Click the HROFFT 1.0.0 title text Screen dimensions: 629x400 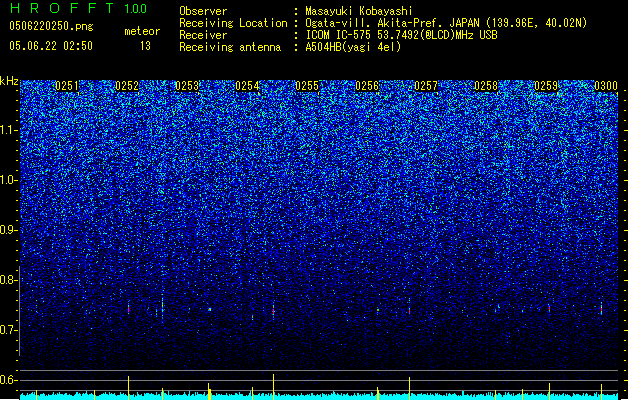pyautogui.click(x=78, y=8)
